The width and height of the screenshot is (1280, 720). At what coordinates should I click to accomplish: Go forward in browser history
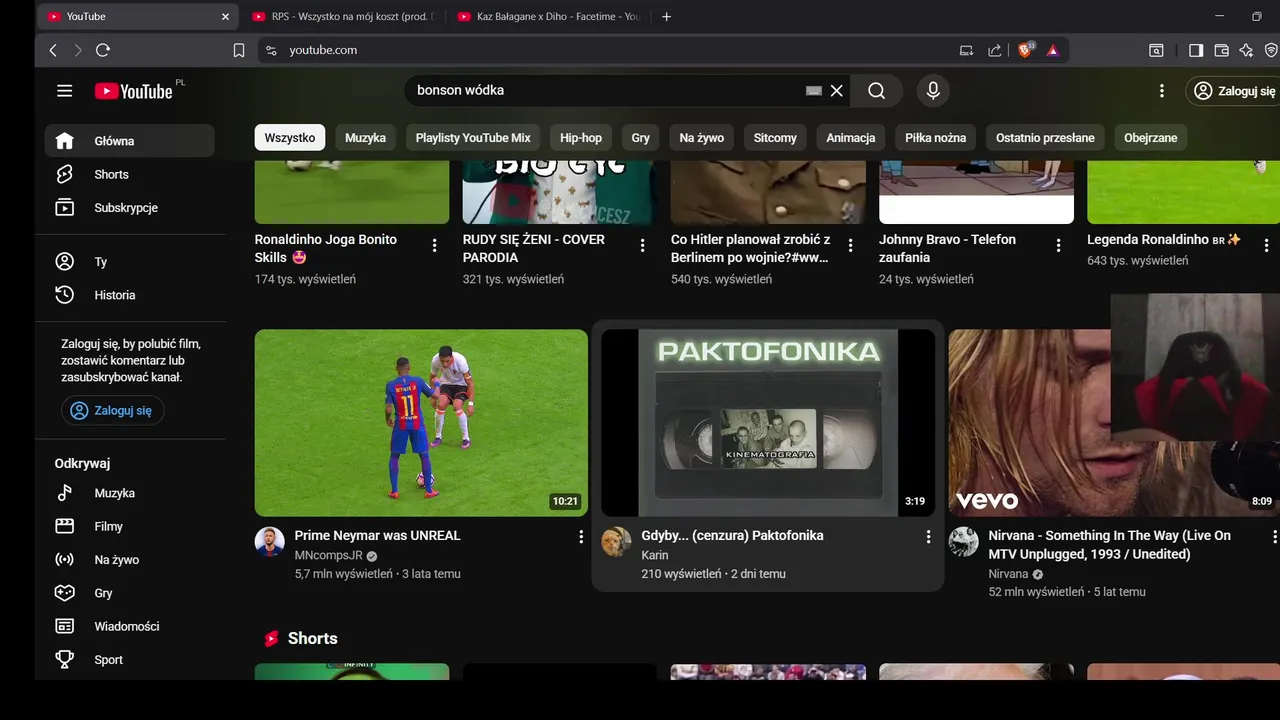(x=78, y=50)
